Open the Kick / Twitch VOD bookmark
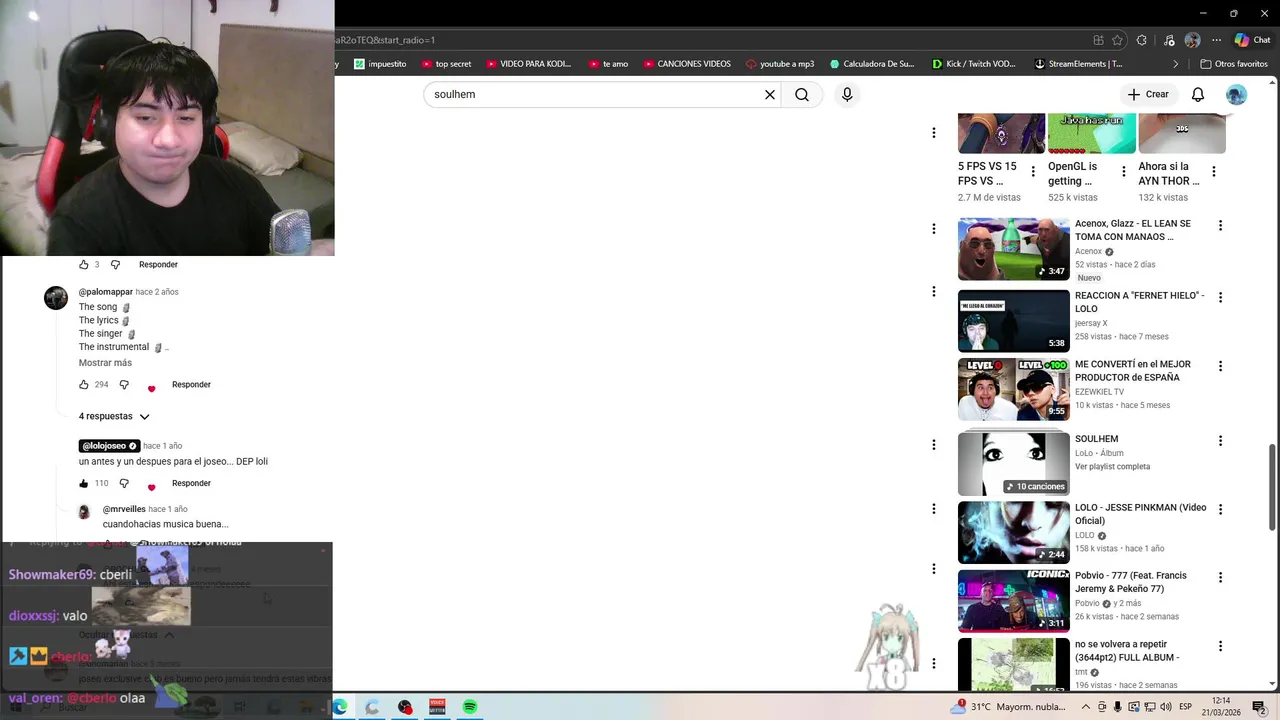 973,64
